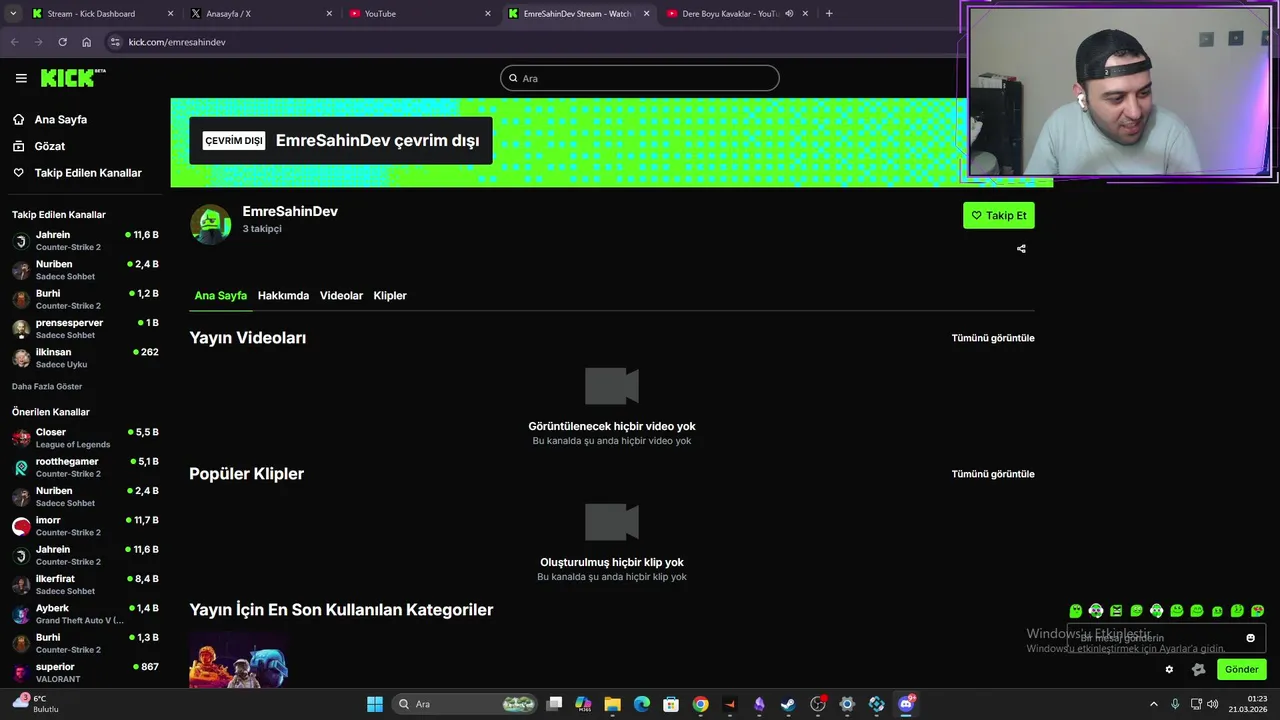
Task: Insert the first green Kick emote
Action: [x=1076, y=611]
